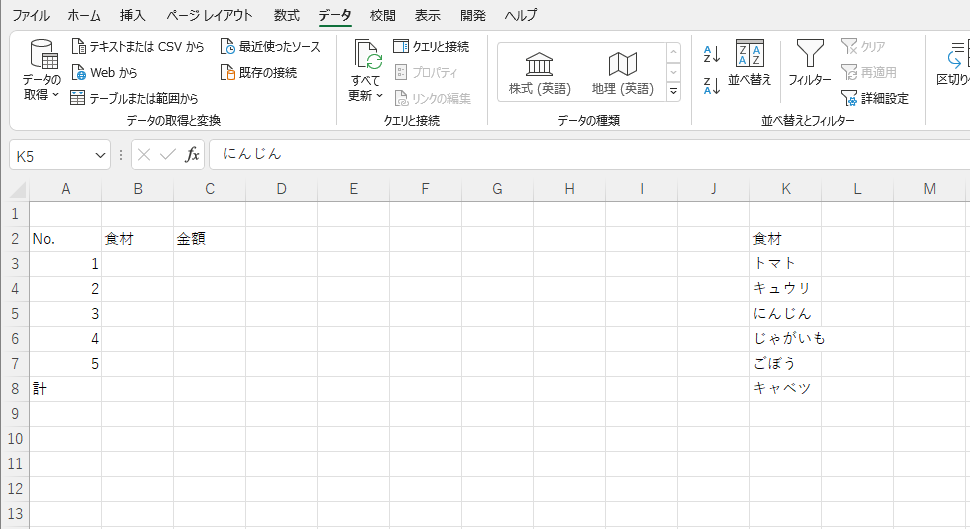Select column A header
Image resolution: width=970 pixels, height=529 pixels.
(x=66, y=189)
